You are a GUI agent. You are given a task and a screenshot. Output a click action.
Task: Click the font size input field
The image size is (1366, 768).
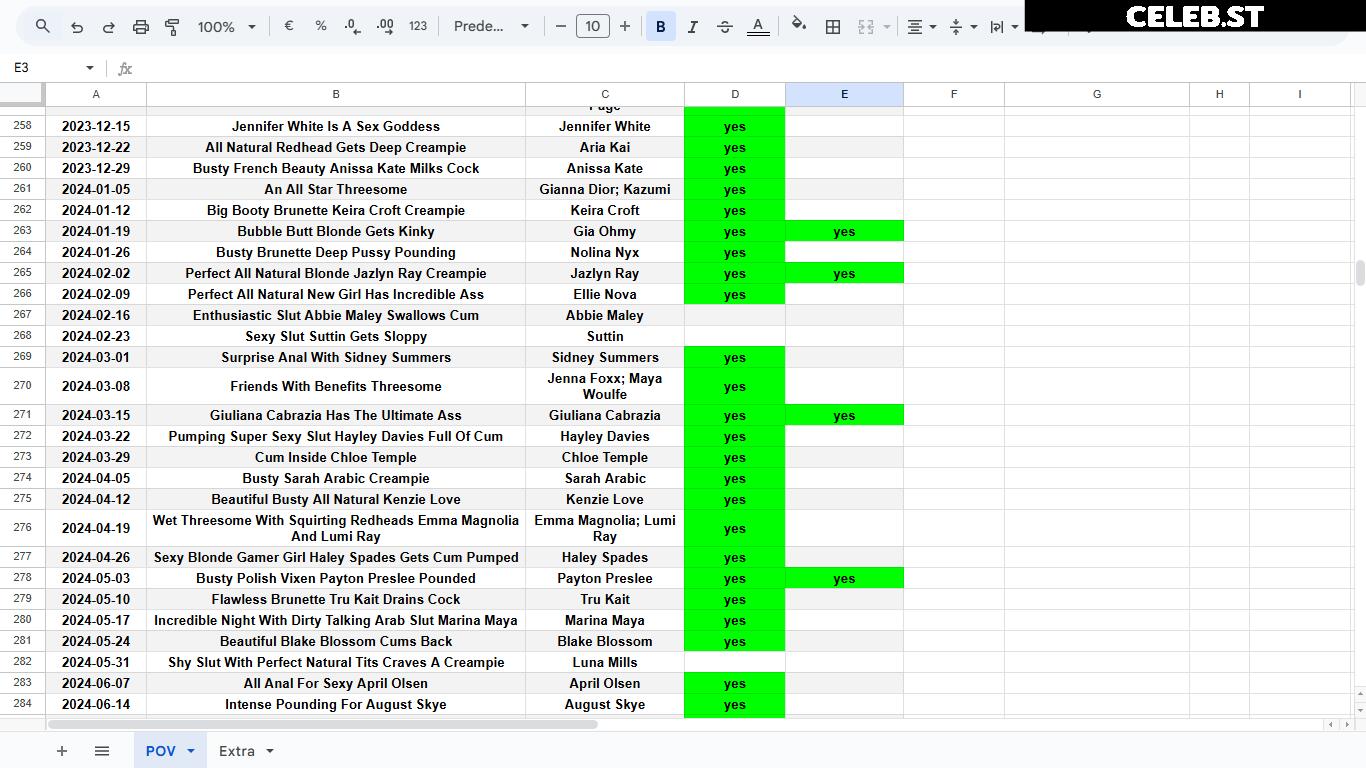[x=593, y=27]
